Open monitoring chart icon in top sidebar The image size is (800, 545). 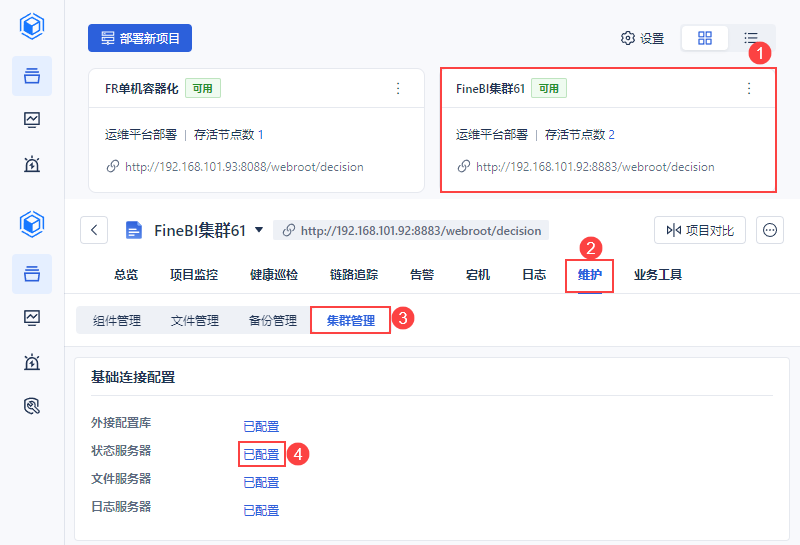click(32, 120)
